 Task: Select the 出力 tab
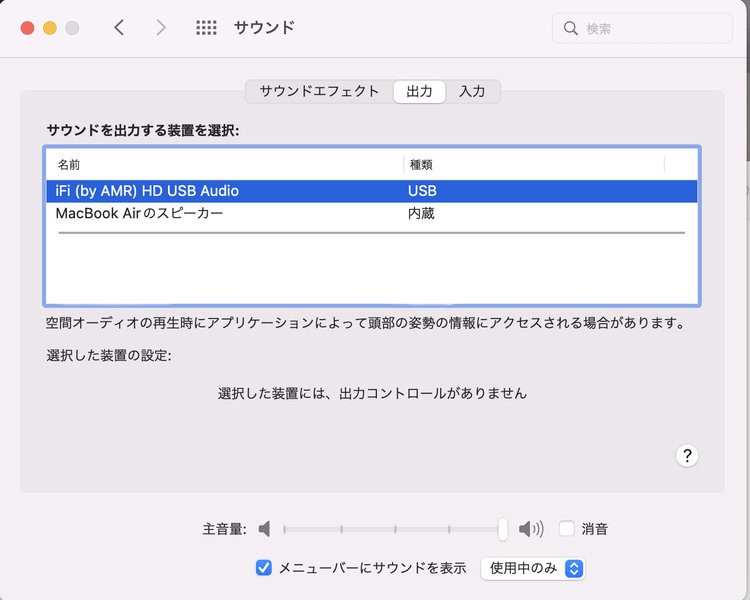coord(419,91)
